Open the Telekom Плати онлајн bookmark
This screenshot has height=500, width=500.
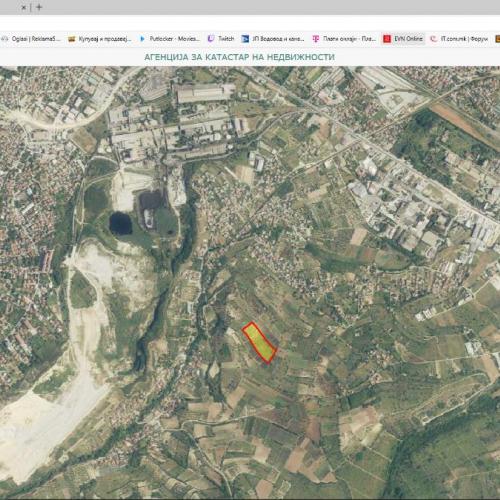pos(344,39)
